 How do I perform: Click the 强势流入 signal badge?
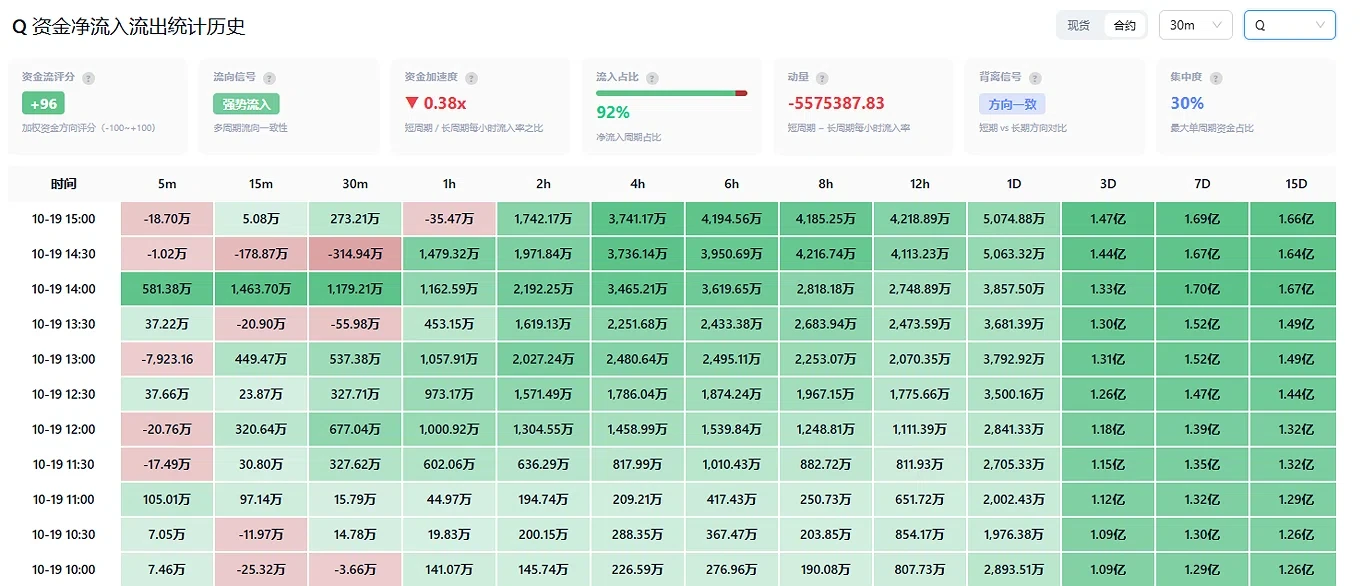click(x=246, y=103)
